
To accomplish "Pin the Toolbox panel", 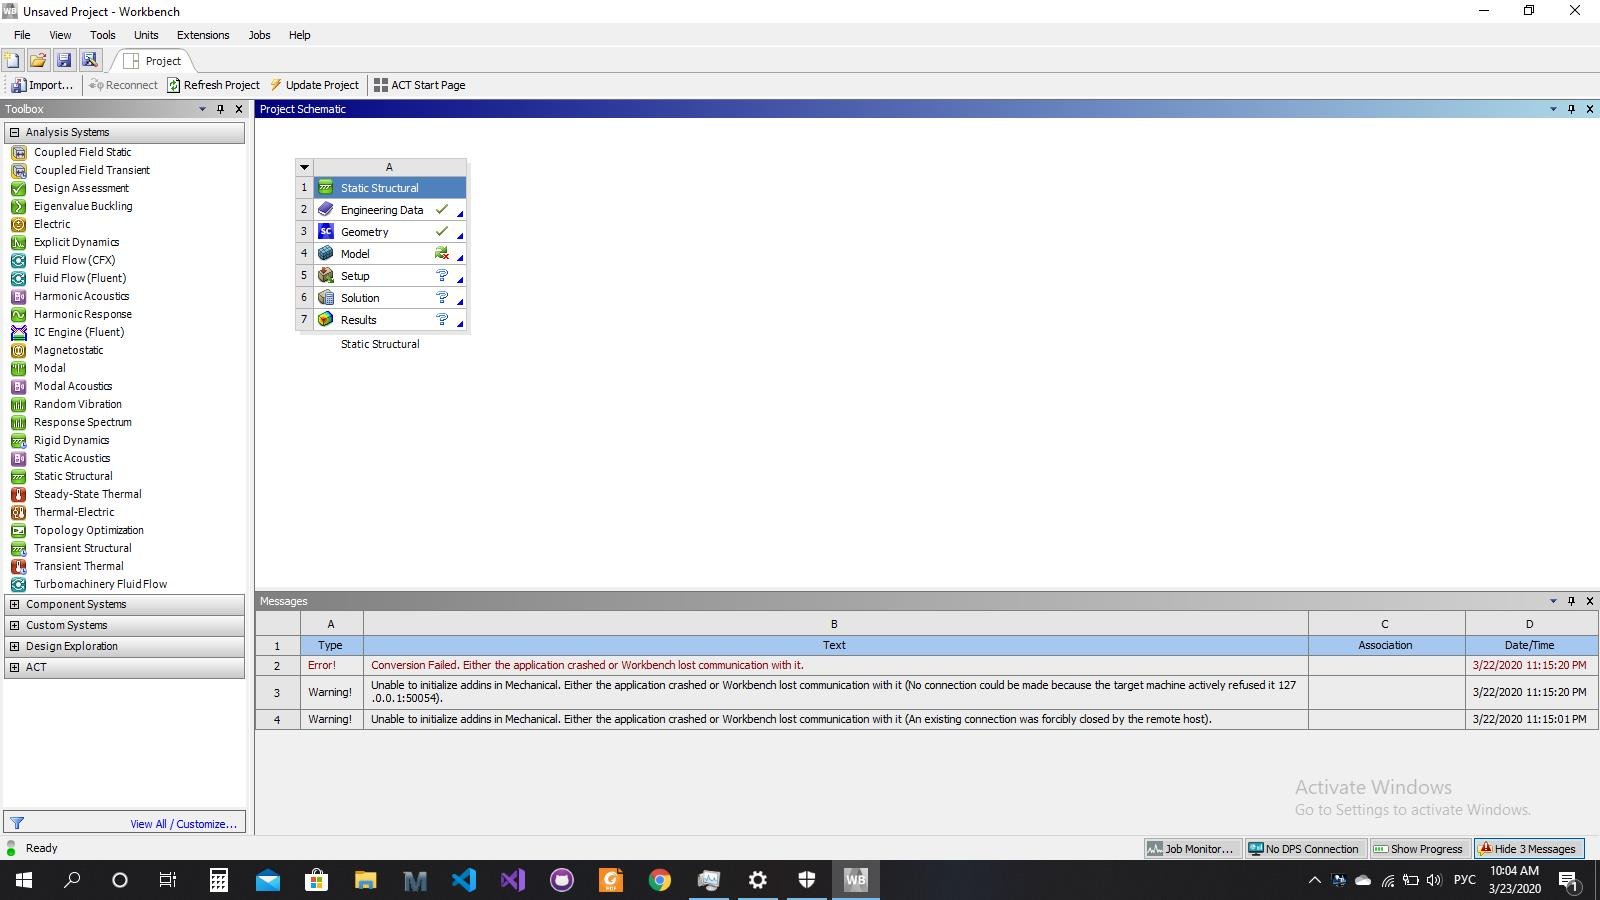I will point(220,109).
